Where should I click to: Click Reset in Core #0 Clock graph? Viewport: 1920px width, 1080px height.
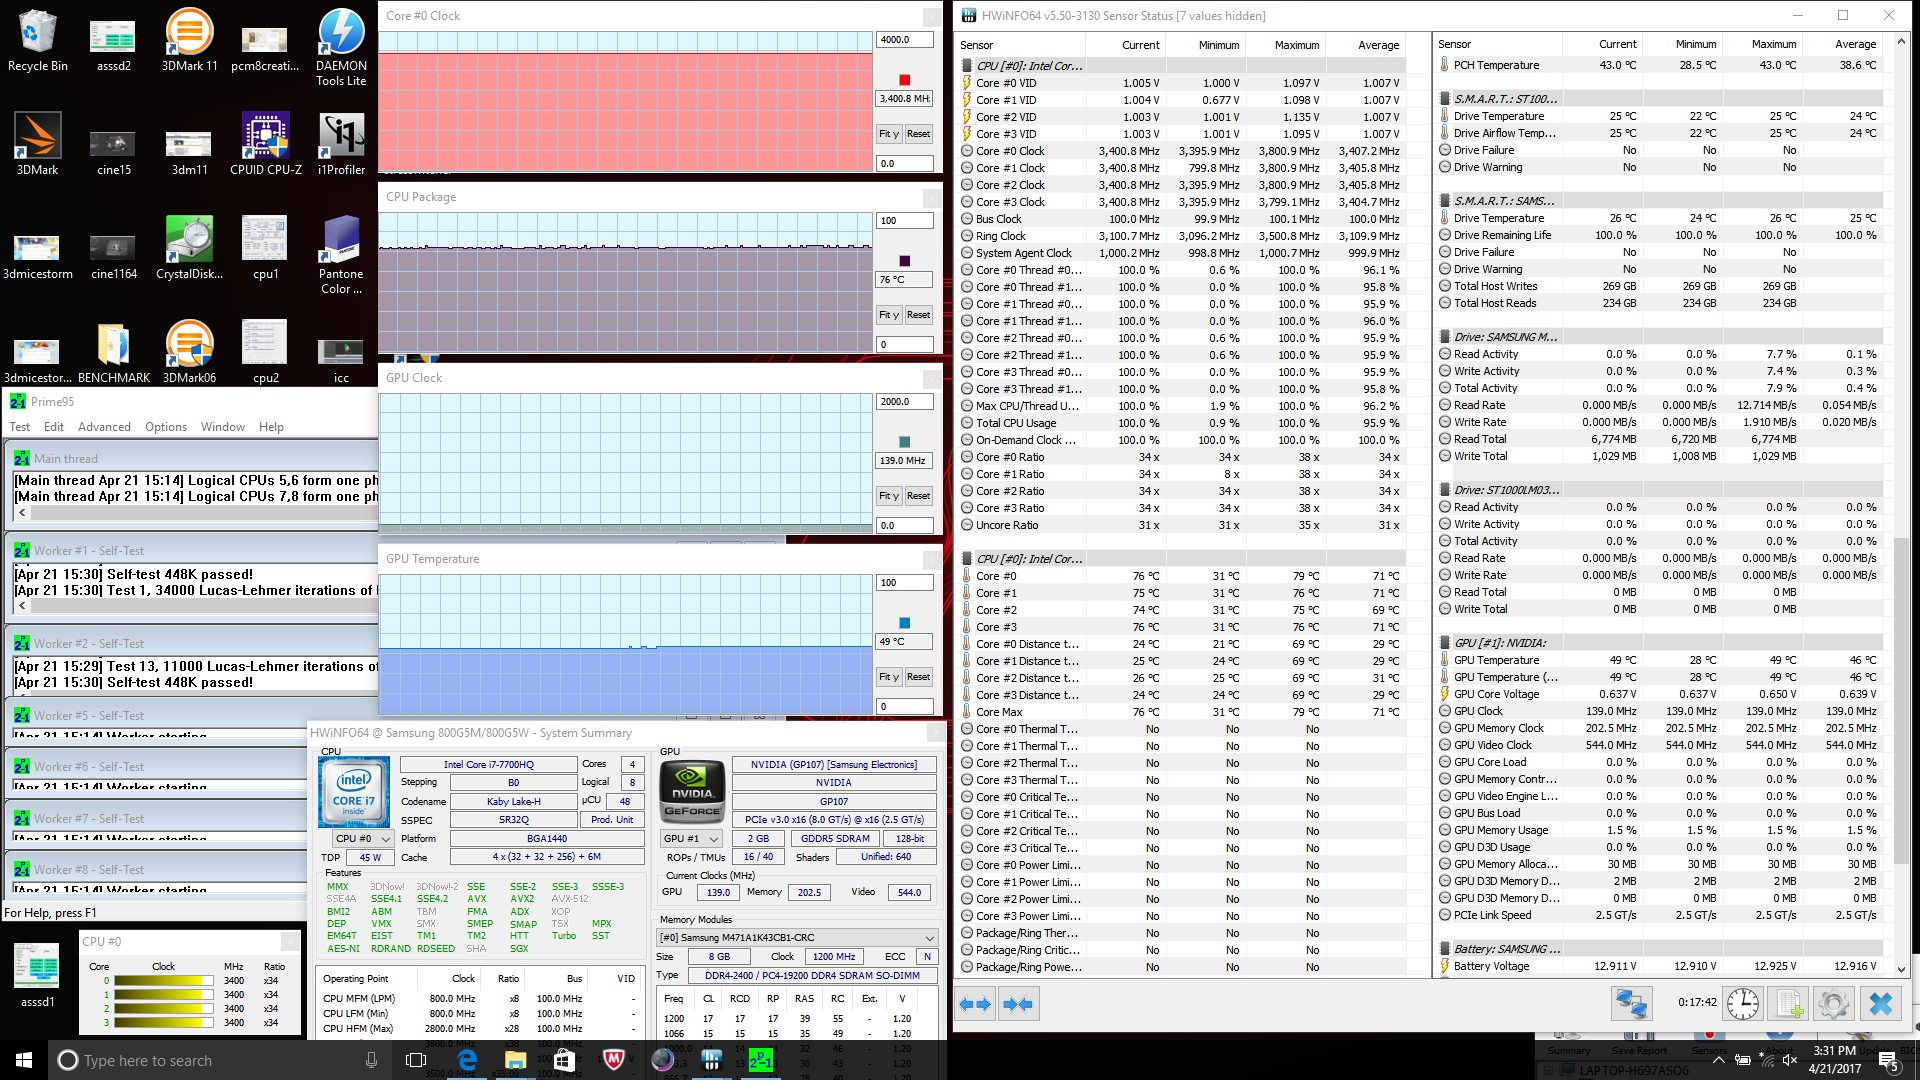point(918,134)
